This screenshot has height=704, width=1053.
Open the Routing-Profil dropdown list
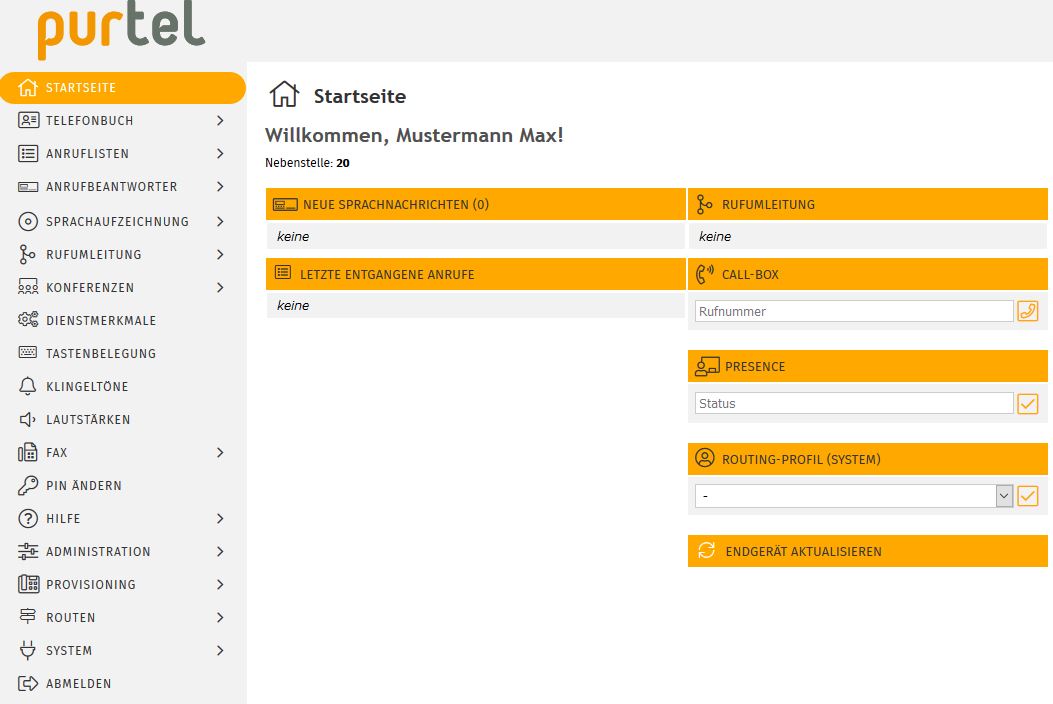(x=1004, y=496)
